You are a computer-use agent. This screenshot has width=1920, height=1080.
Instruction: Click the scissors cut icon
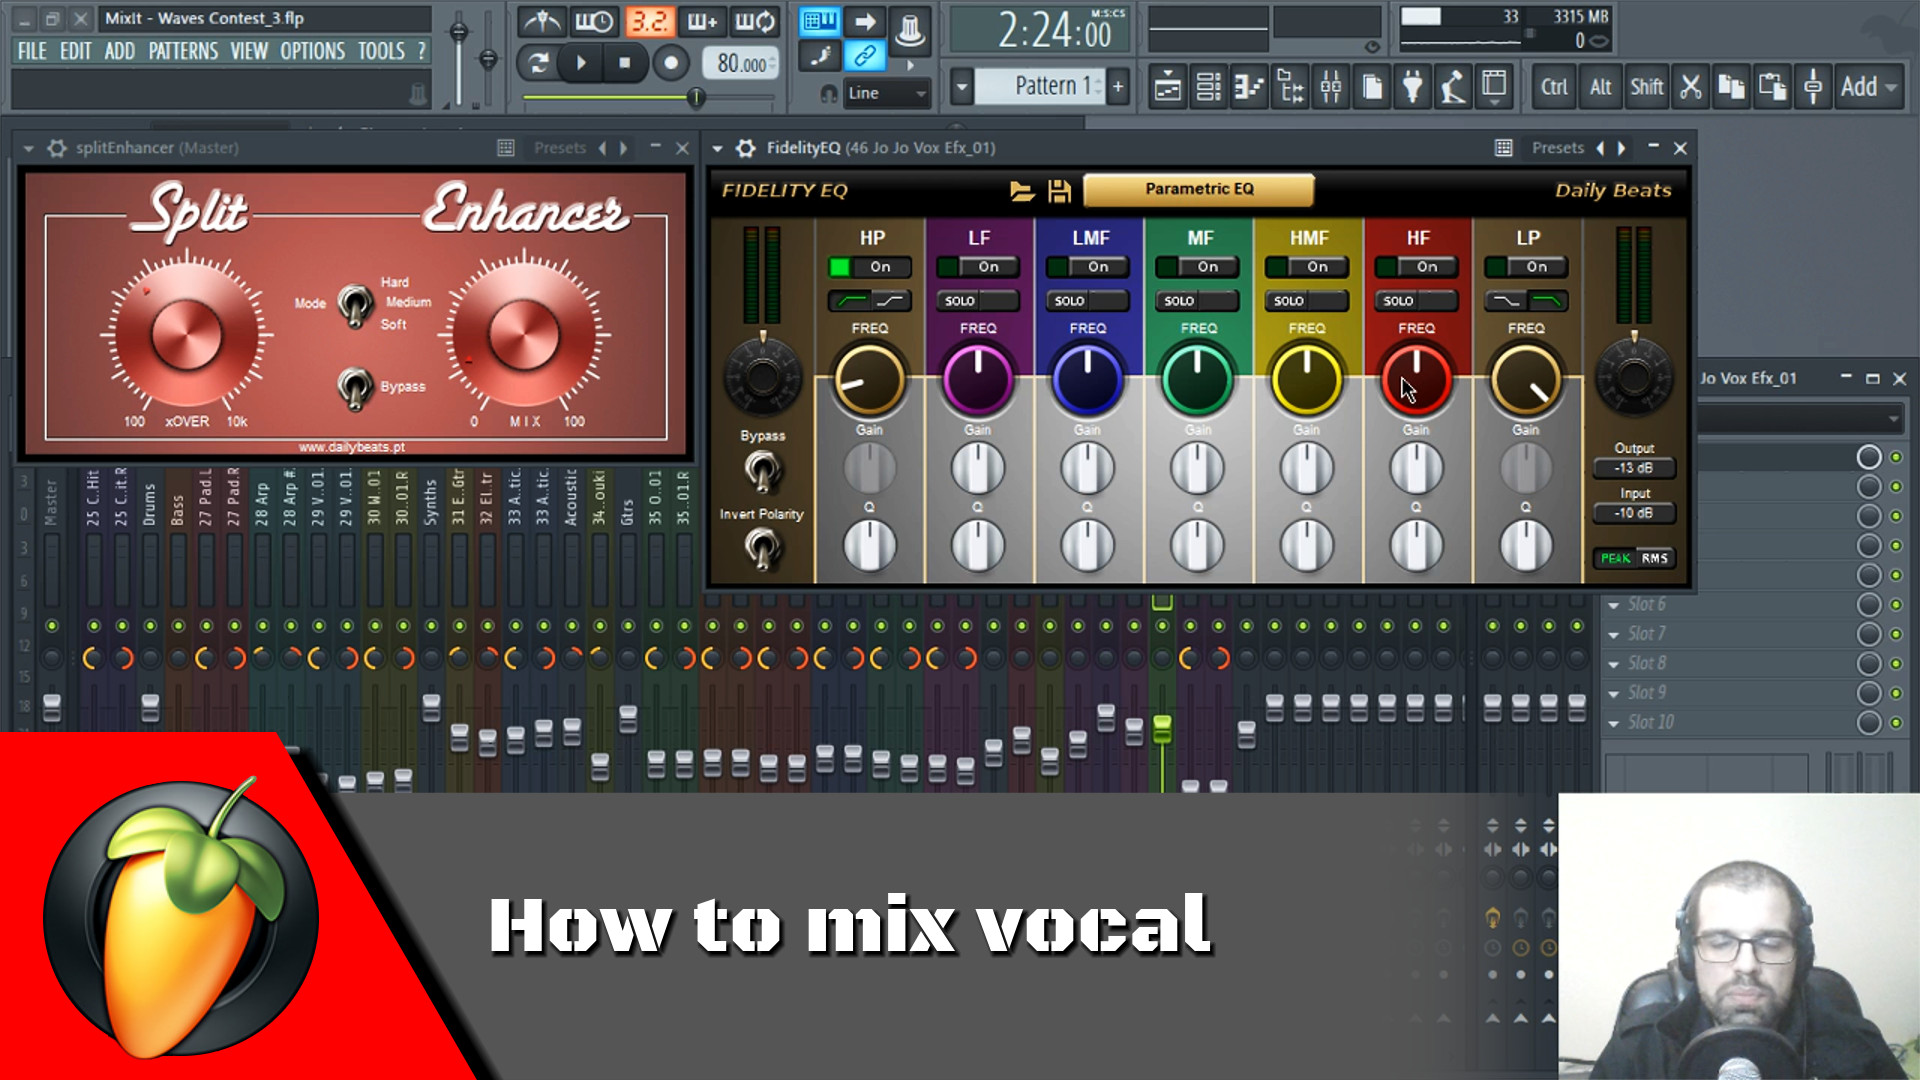click(1690, 87)
